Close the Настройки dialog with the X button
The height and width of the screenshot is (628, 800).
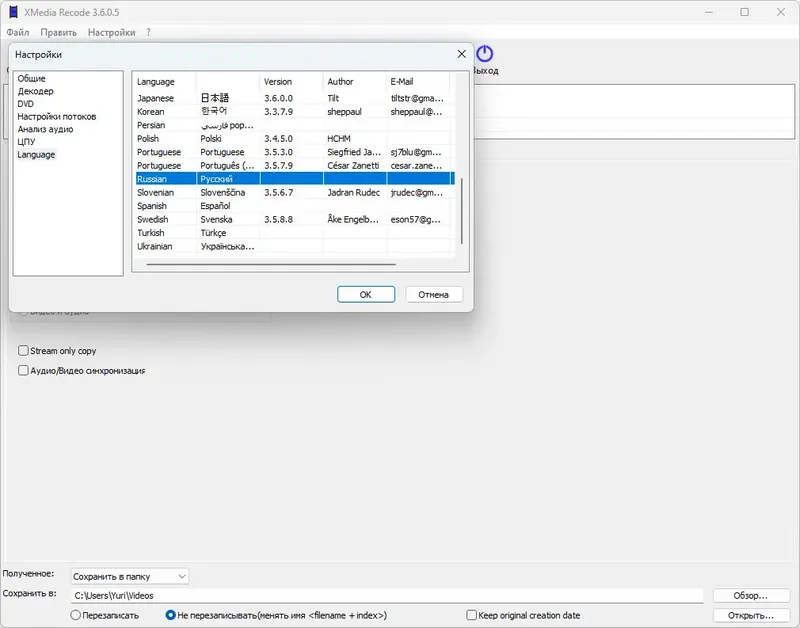(461, 54)
